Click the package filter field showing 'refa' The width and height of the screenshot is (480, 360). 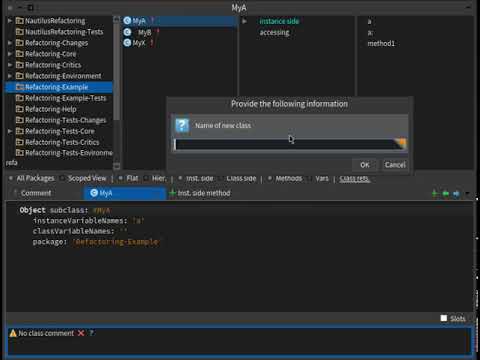coord(59,163)
